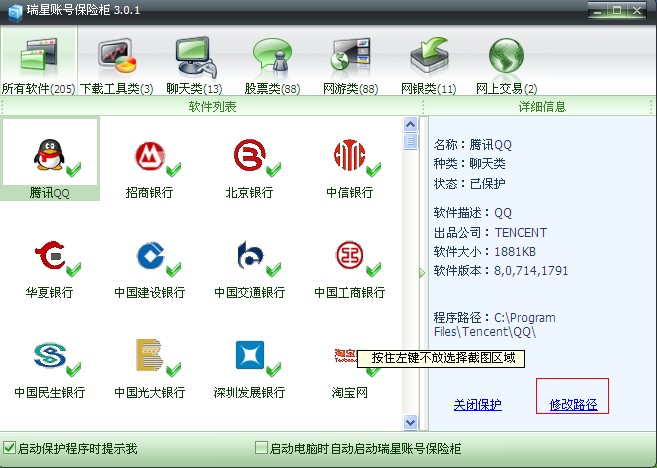Screen dimensions: 657x468
Task: Select the 中国建设银行 icon
Action: pyautogui.click(x=150, y=255)
